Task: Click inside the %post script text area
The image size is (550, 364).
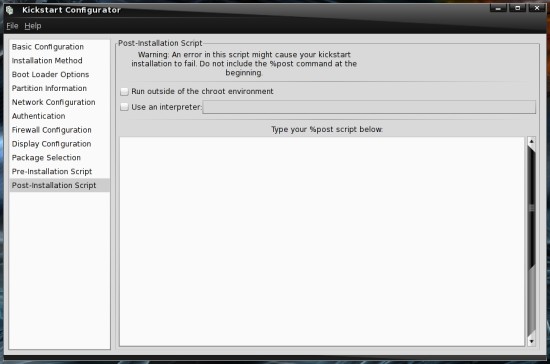Action: pyautogui.click(x=322, y=242)
